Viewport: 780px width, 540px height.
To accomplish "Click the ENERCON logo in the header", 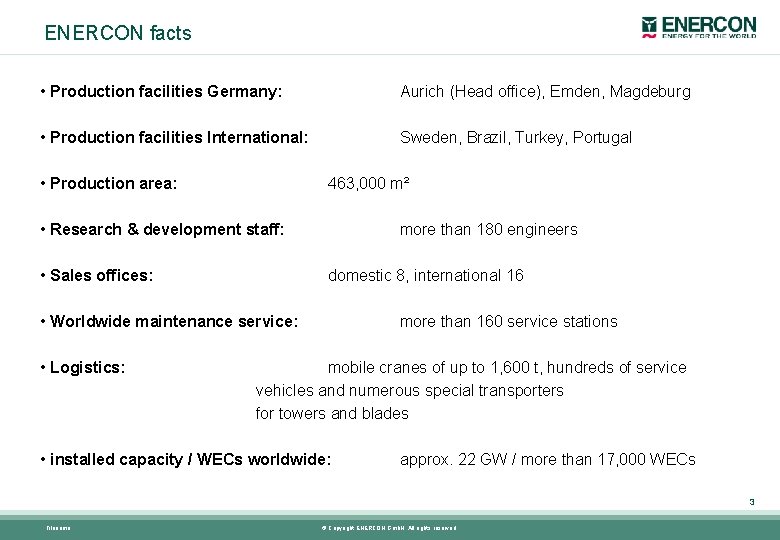I will [x=699, y=27].
